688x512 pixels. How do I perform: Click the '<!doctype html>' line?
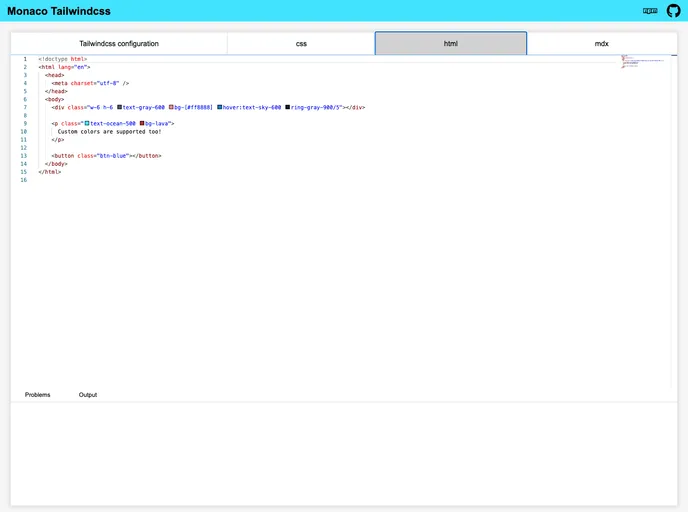63,59
